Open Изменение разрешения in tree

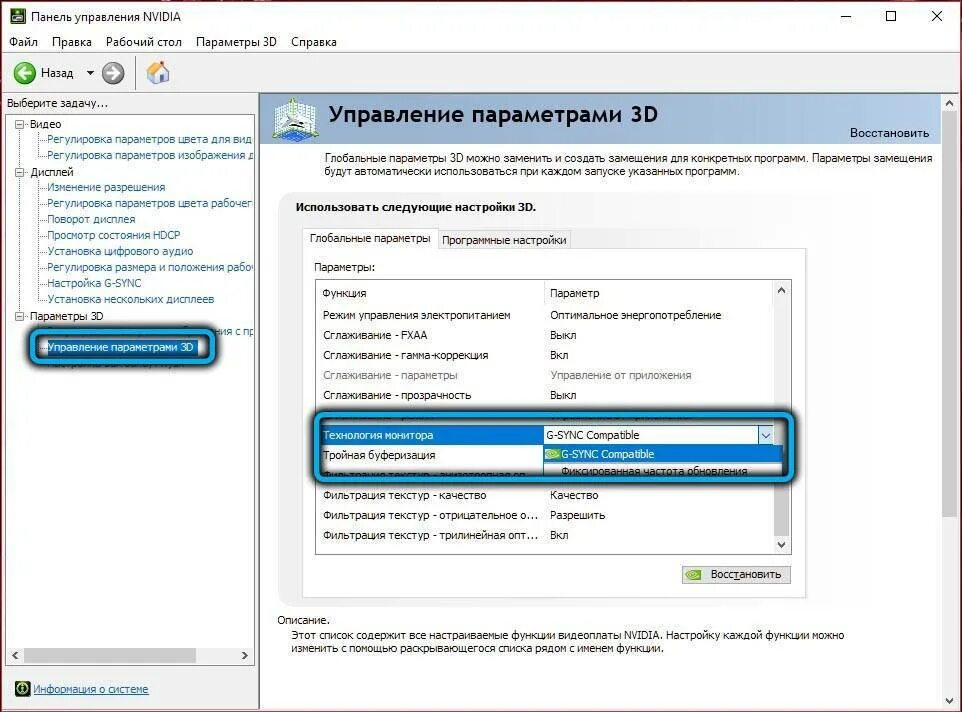106,187
